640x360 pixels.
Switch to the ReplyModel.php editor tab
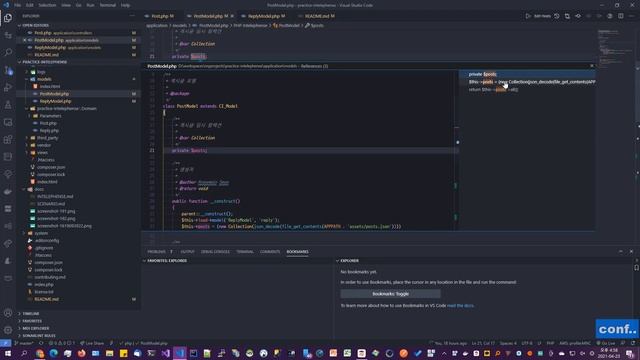263,16
